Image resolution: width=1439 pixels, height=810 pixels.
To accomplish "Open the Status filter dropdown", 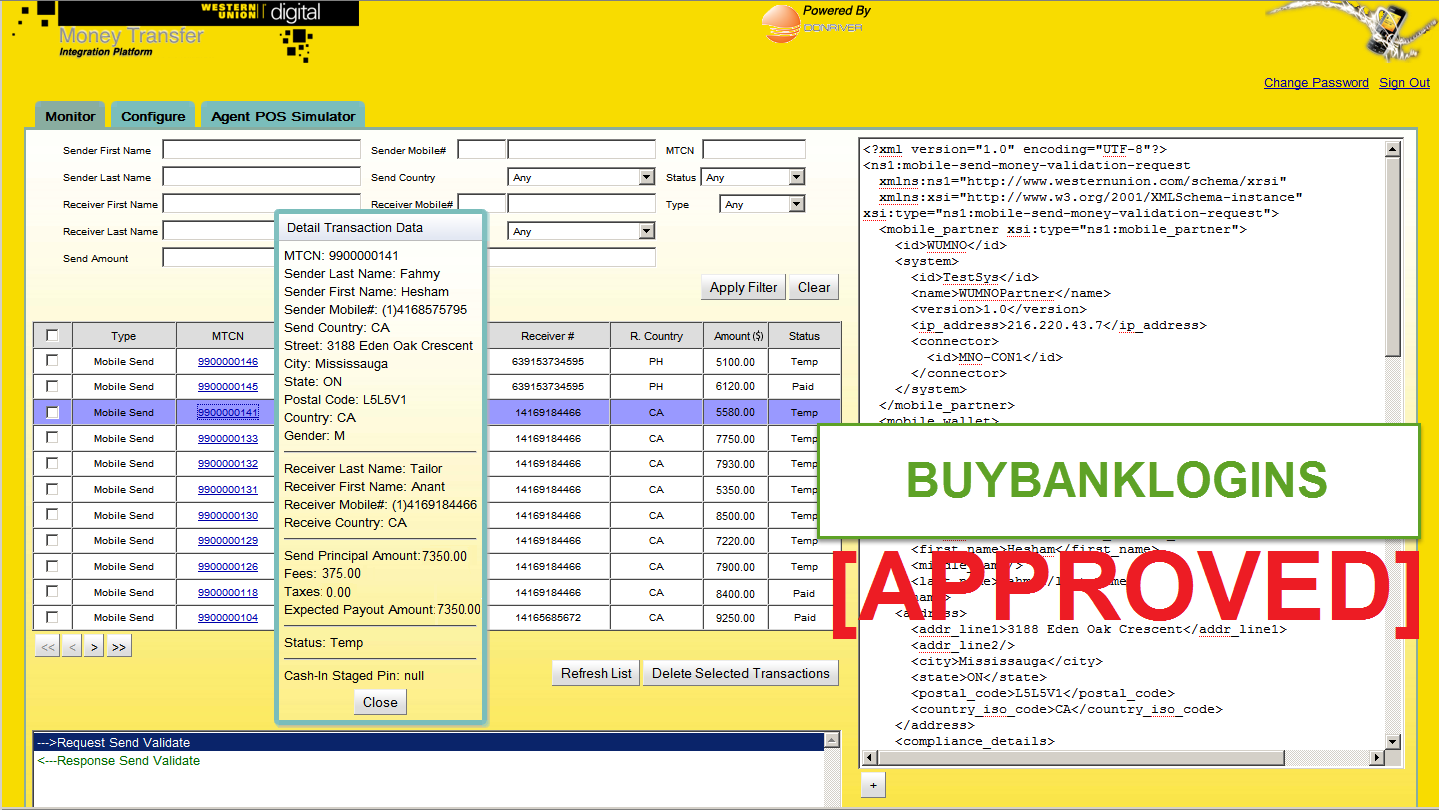I will 753,177.
